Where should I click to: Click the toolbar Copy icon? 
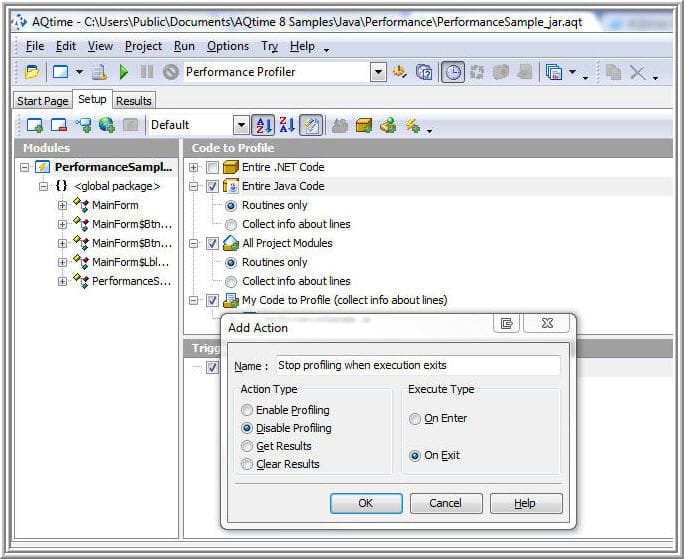613,72
